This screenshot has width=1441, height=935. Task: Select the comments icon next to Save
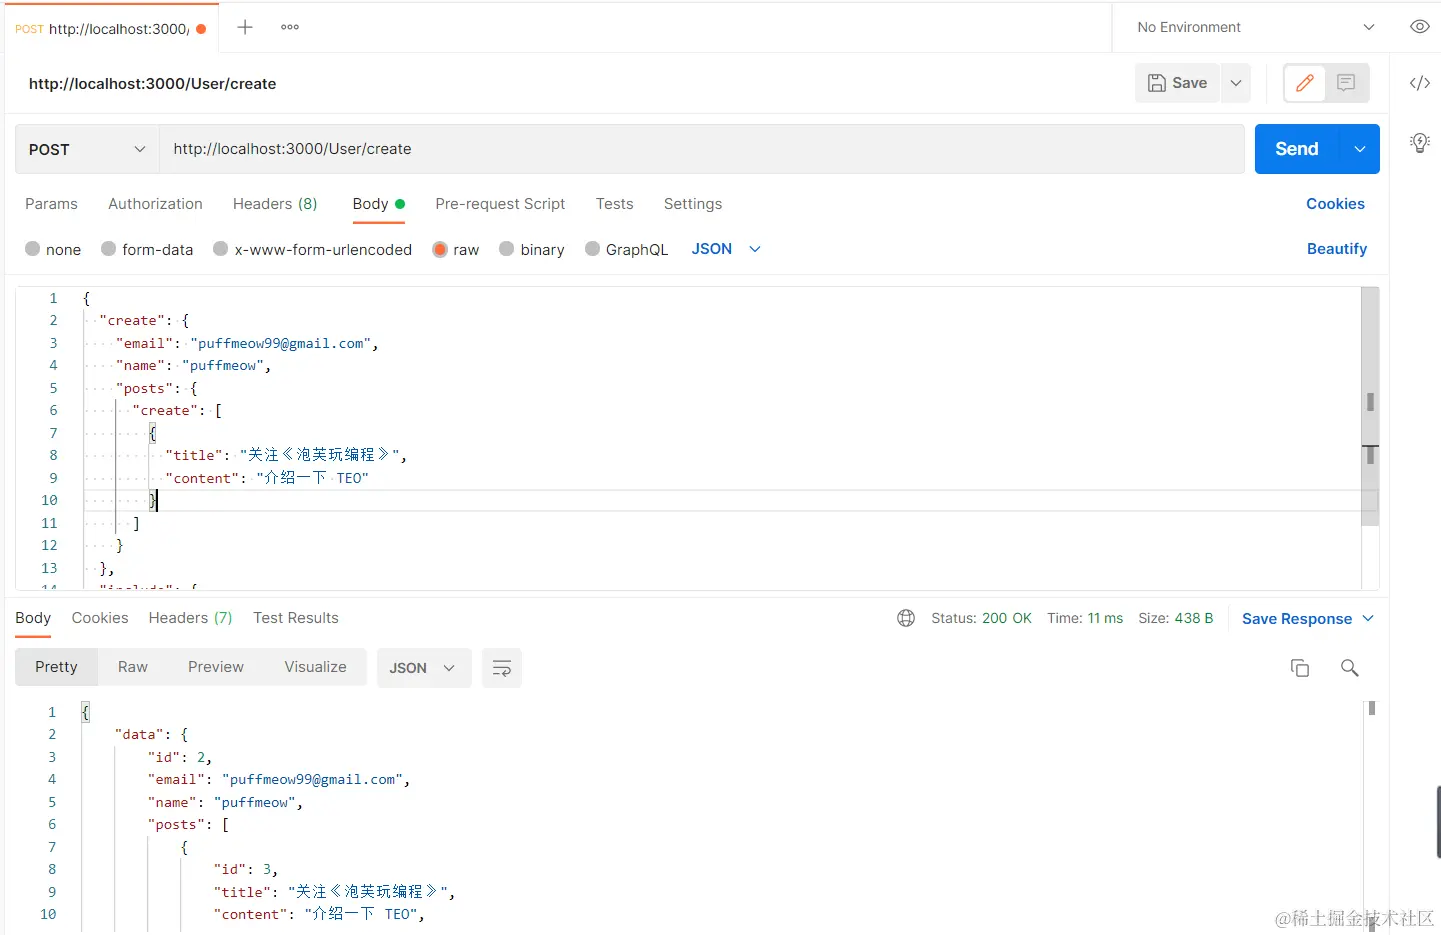pos(1345,83)
